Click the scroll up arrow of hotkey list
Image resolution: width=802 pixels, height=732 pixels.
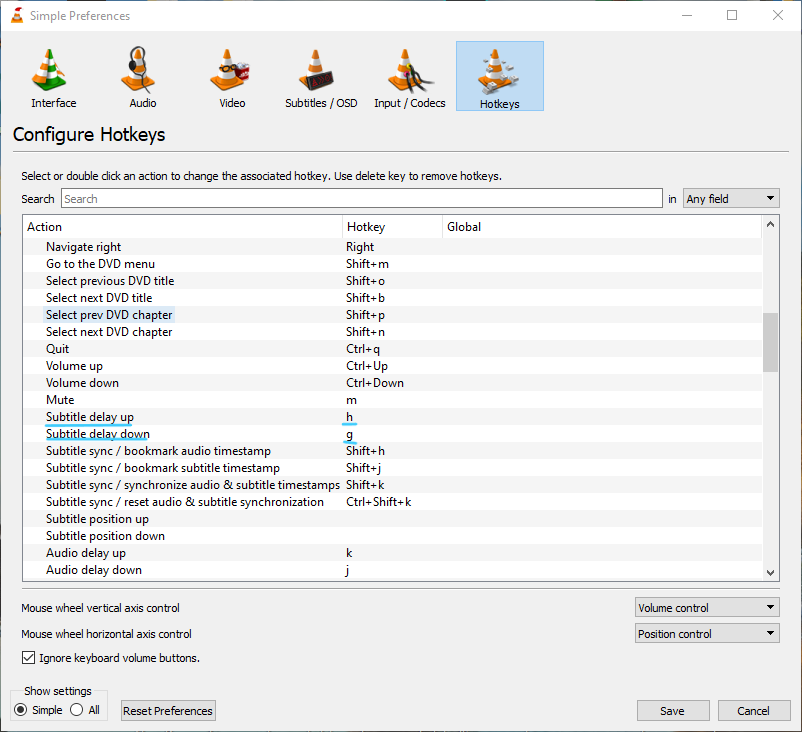point(770,224)
